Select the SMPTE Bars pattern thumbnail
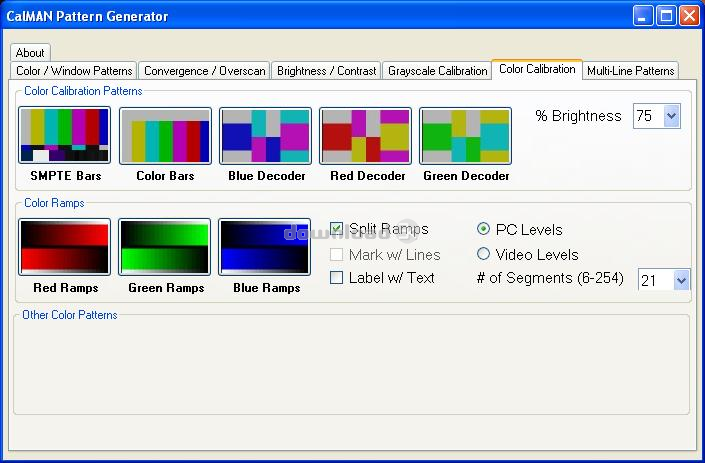 point(64,135)
